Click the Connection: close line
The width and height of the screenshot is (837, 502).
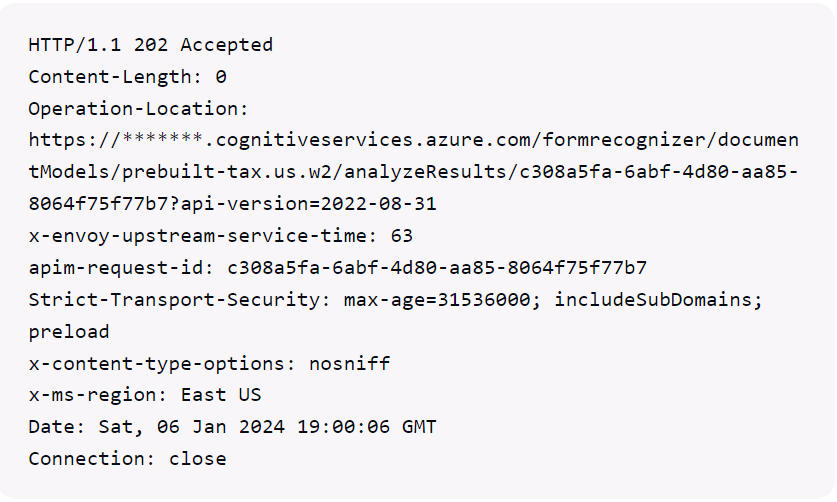127,459
